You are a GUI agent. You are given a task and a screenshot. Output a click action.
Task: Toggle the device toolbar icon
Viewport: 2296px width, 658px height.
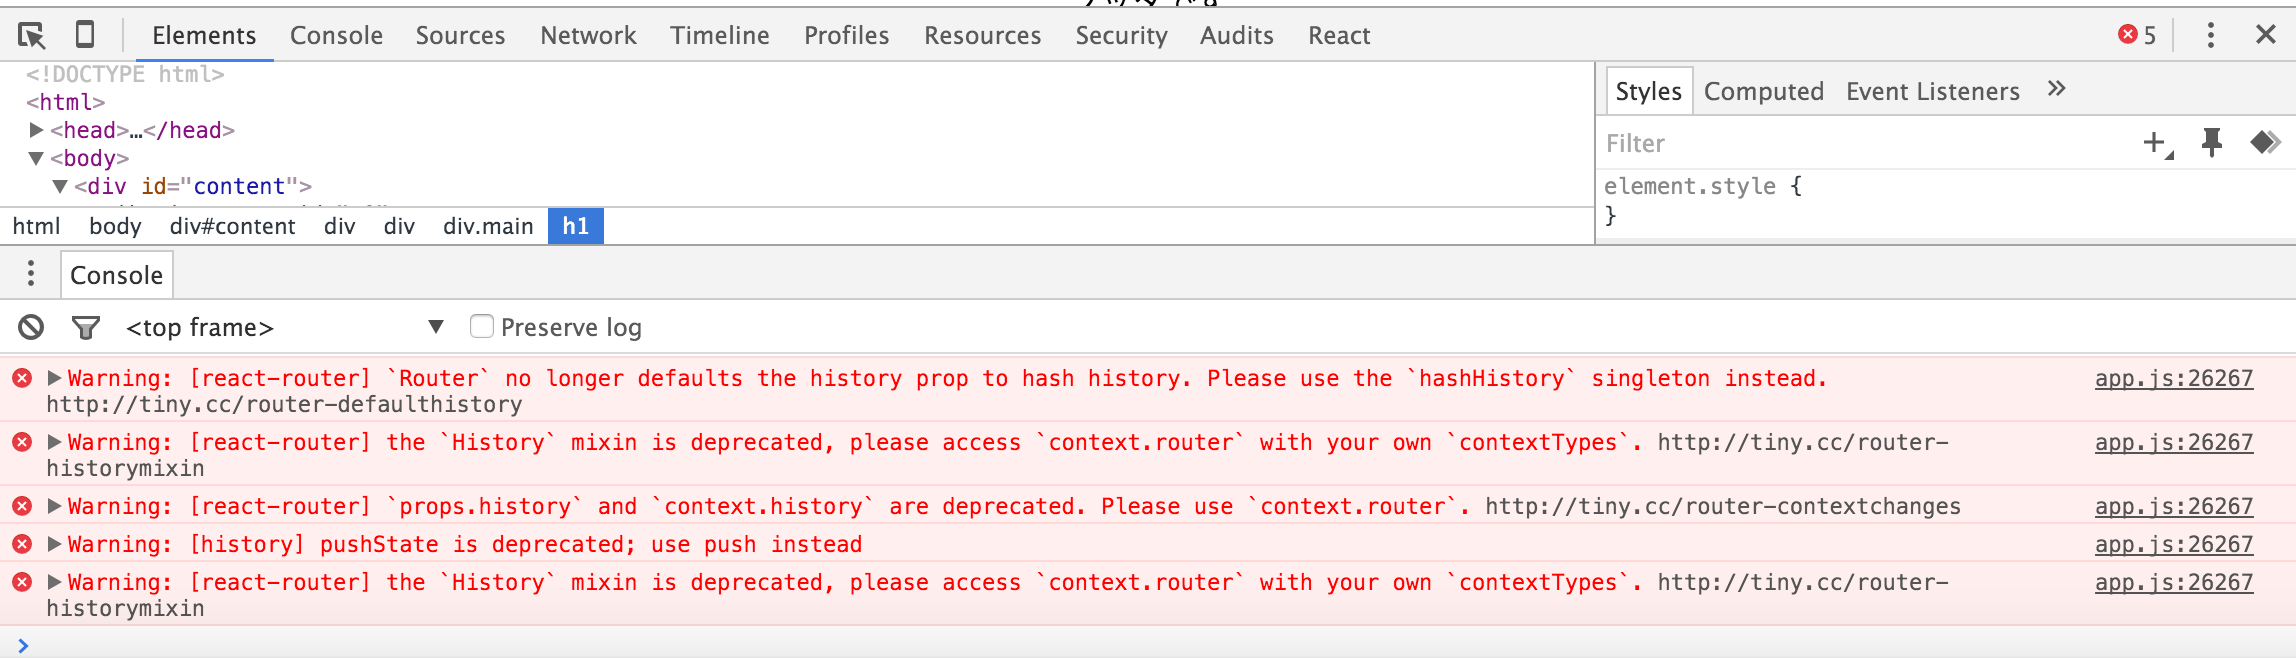pos(84,34)
